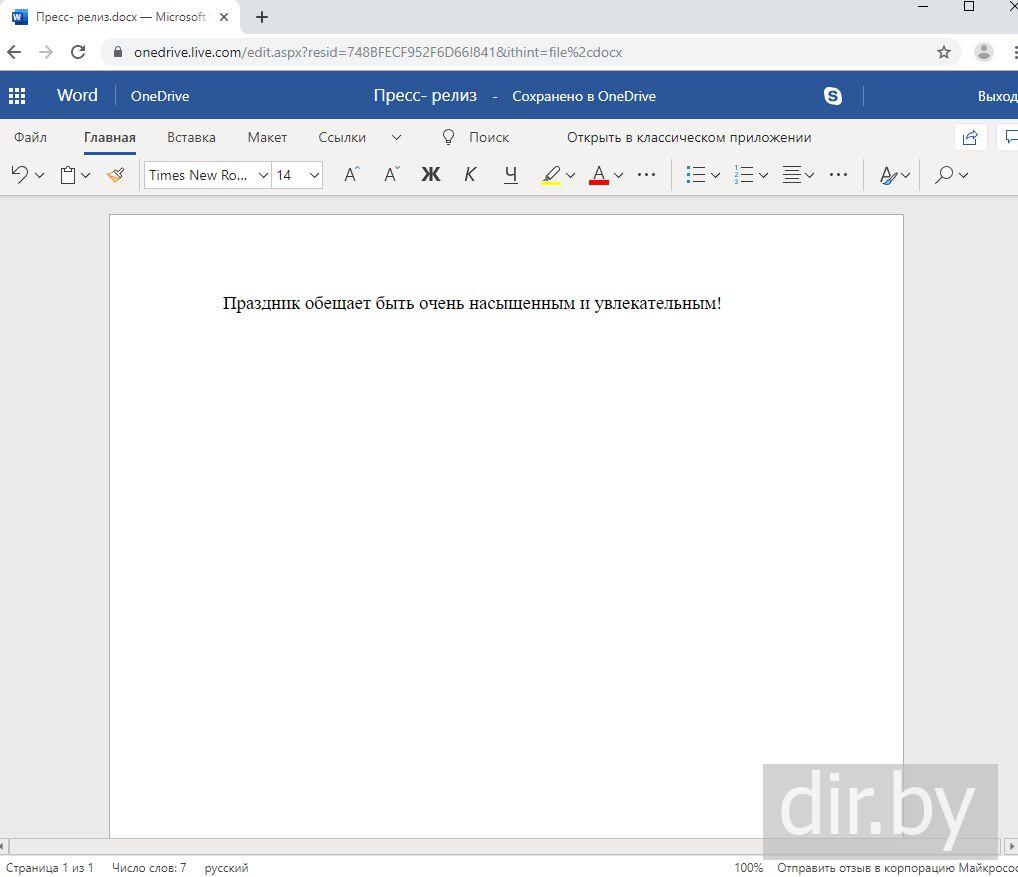Viewport: 1018px width, 877px height.
Task: Open the font size 14 dropdown
Action: click(298, 175)
